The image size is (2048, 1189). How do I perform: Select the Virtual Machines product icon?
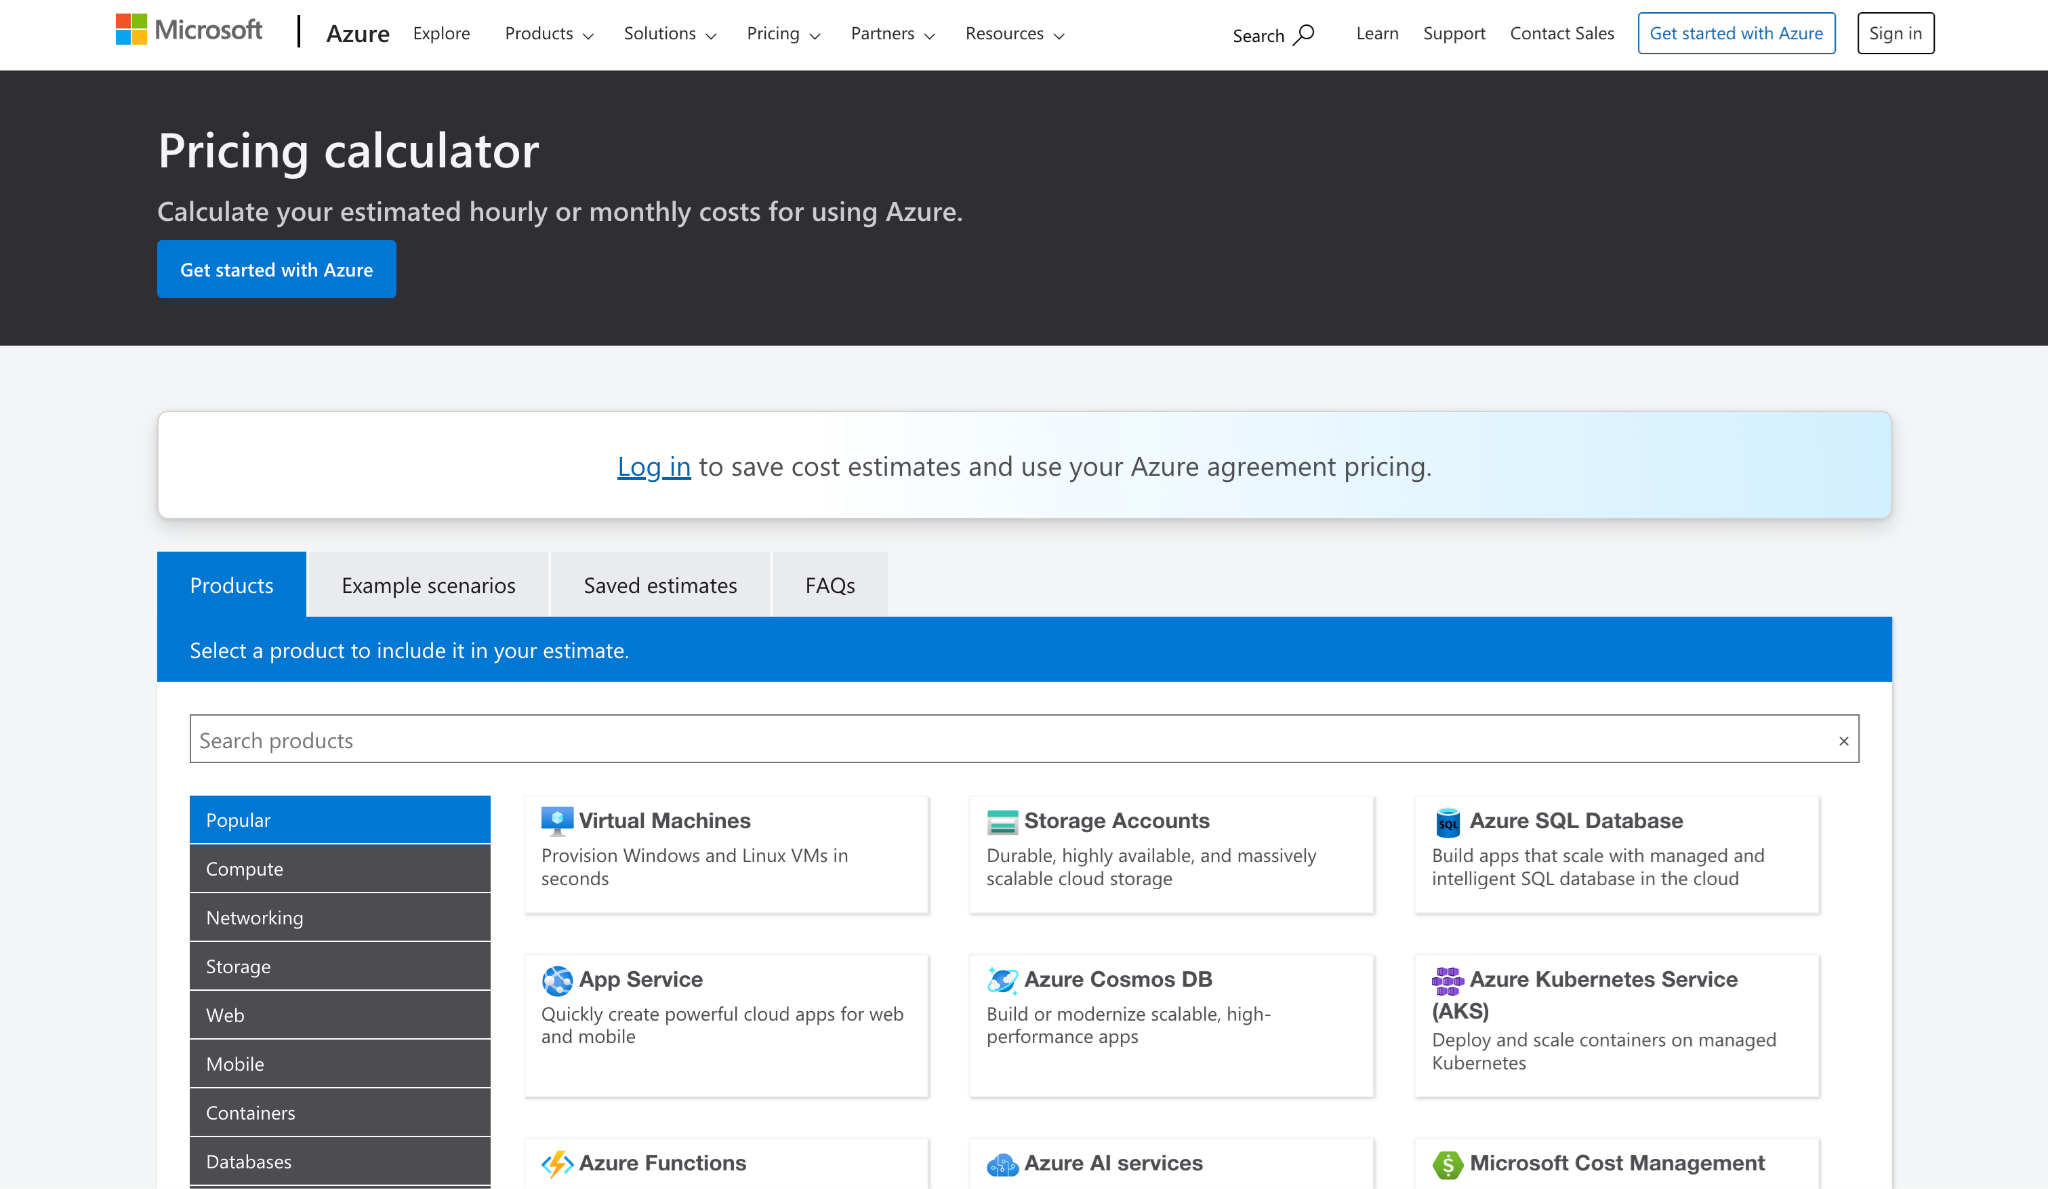click(557, 820)
